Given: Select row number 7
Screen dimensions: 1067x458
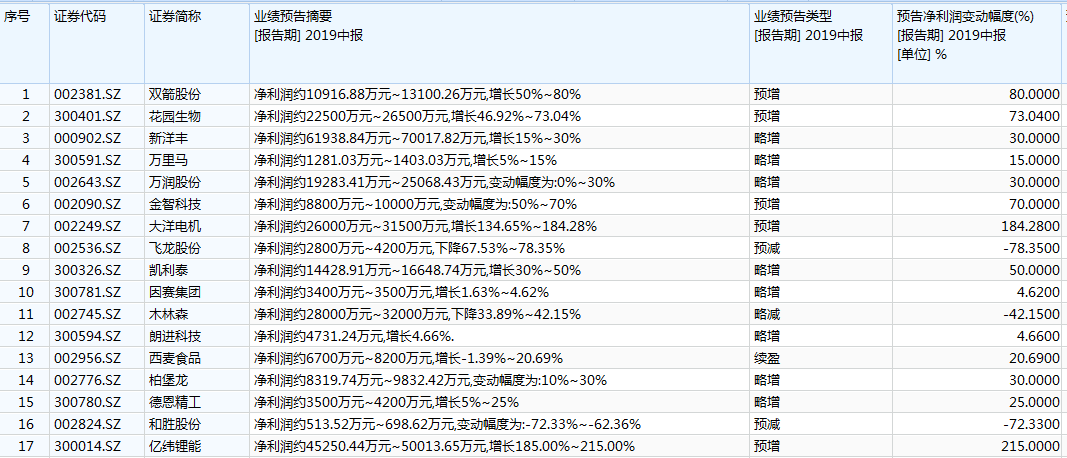Looking at the screenshot, I should click(25, 226).
